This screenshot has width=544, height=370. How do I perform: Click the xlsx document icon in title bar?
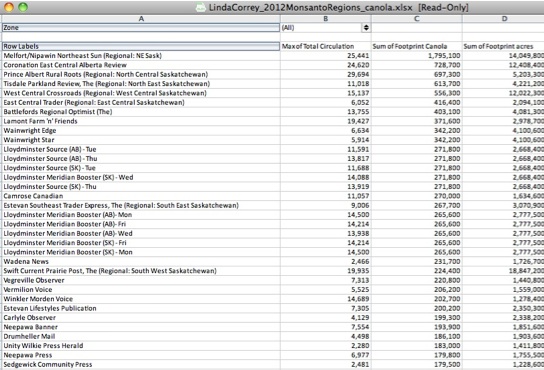[x=200, y=7]
